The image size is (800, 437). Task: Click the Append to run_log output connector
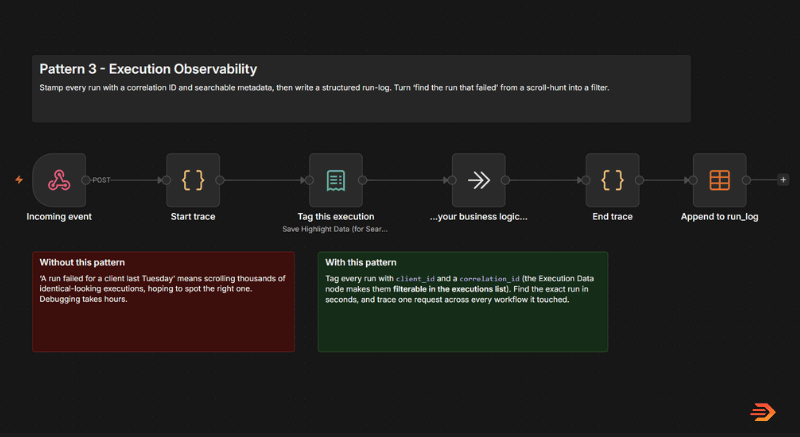coord(746,180)
